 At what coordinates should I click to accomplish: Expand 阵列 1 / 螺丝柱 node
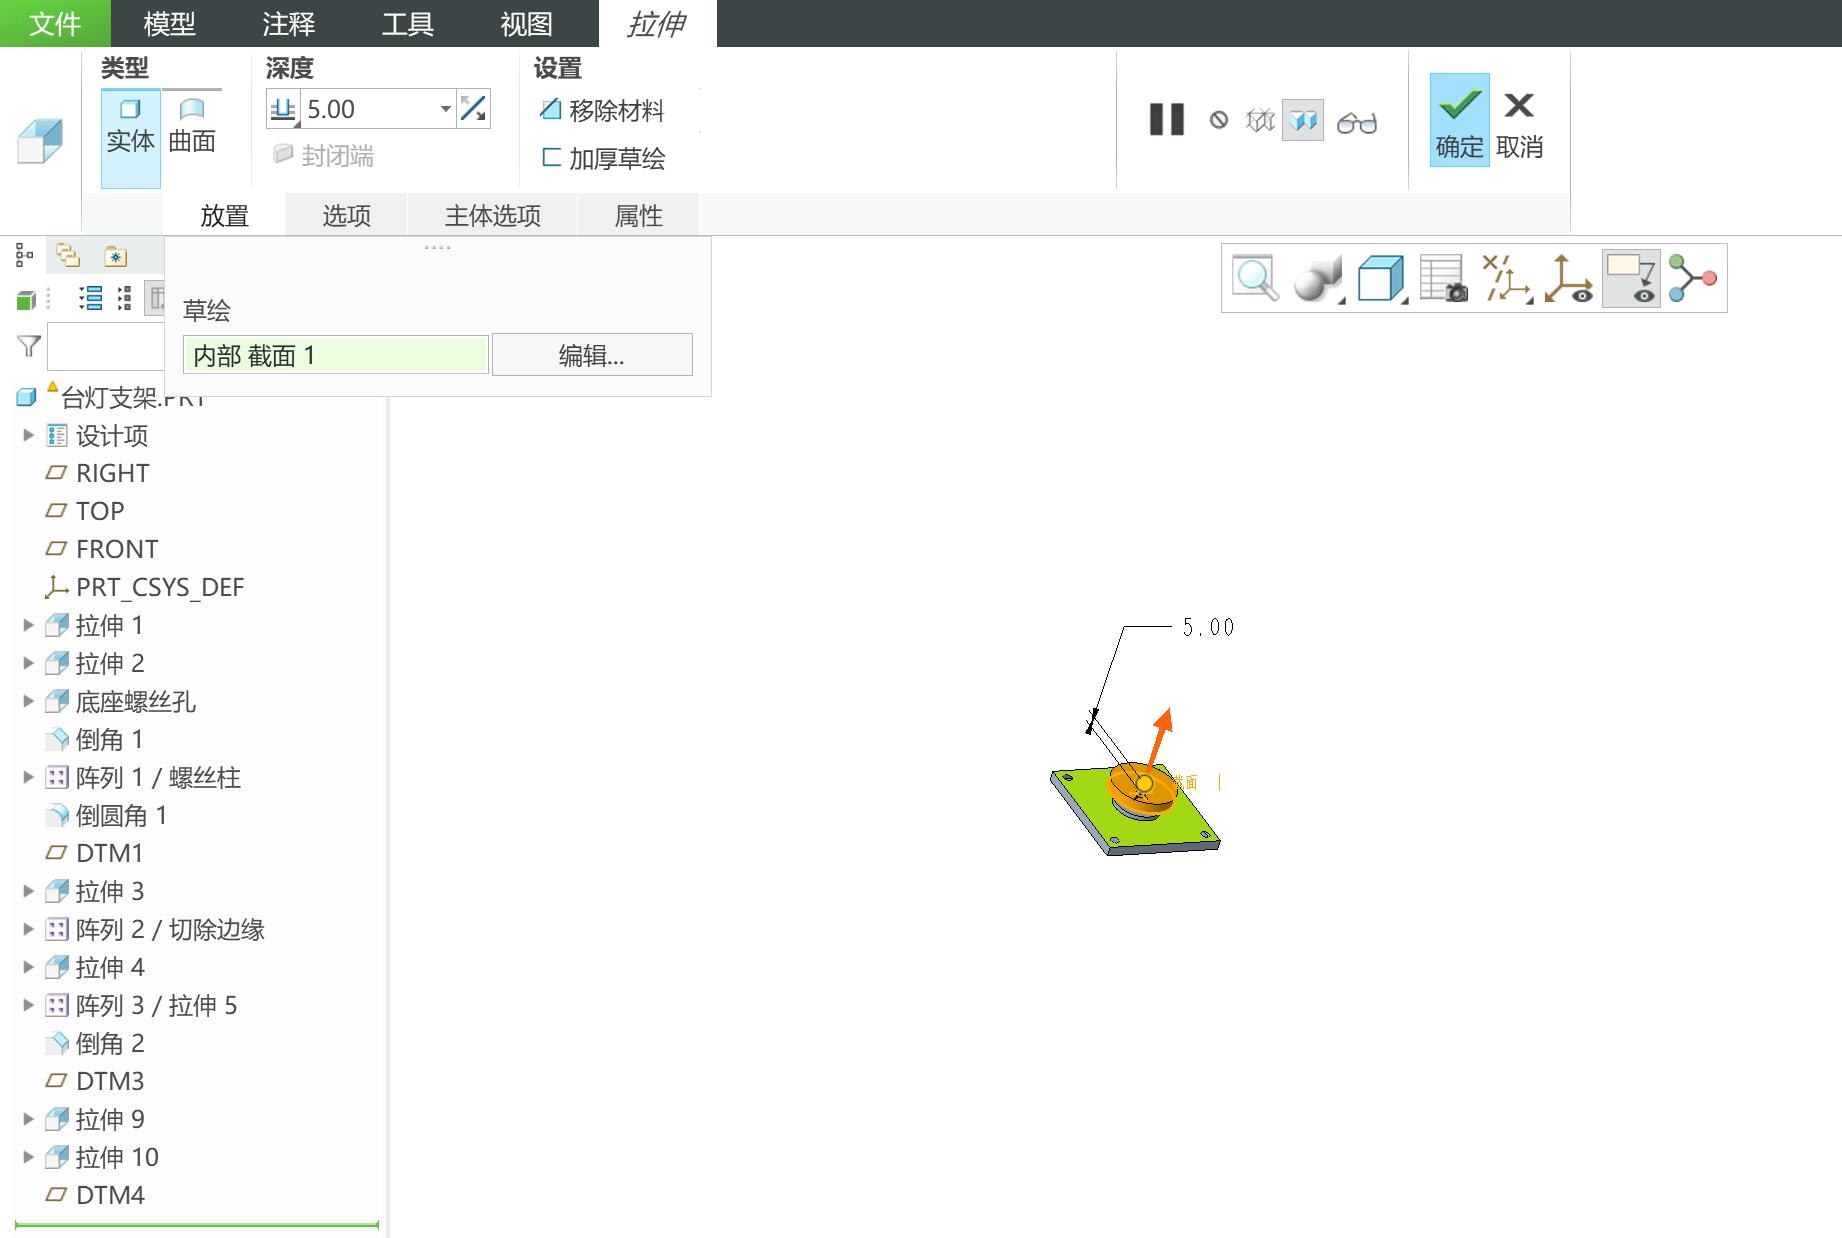click(28, 777)
